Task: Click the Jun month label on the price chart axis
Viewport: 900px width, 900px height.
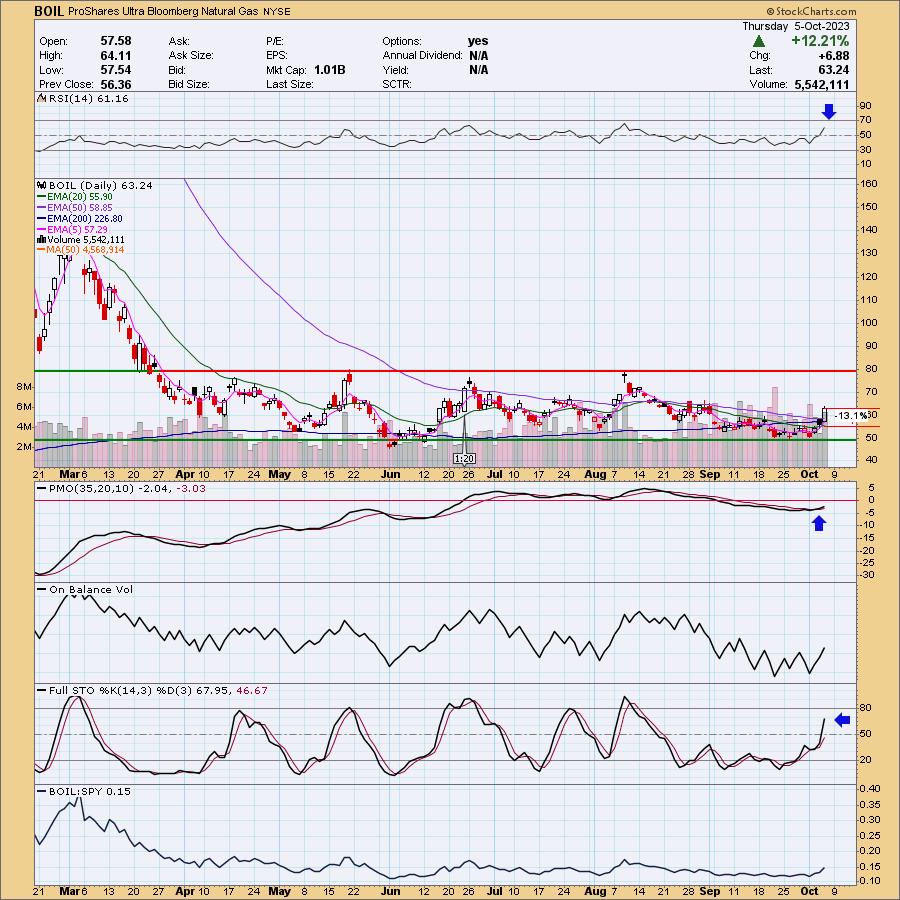Action: (390, 474)
